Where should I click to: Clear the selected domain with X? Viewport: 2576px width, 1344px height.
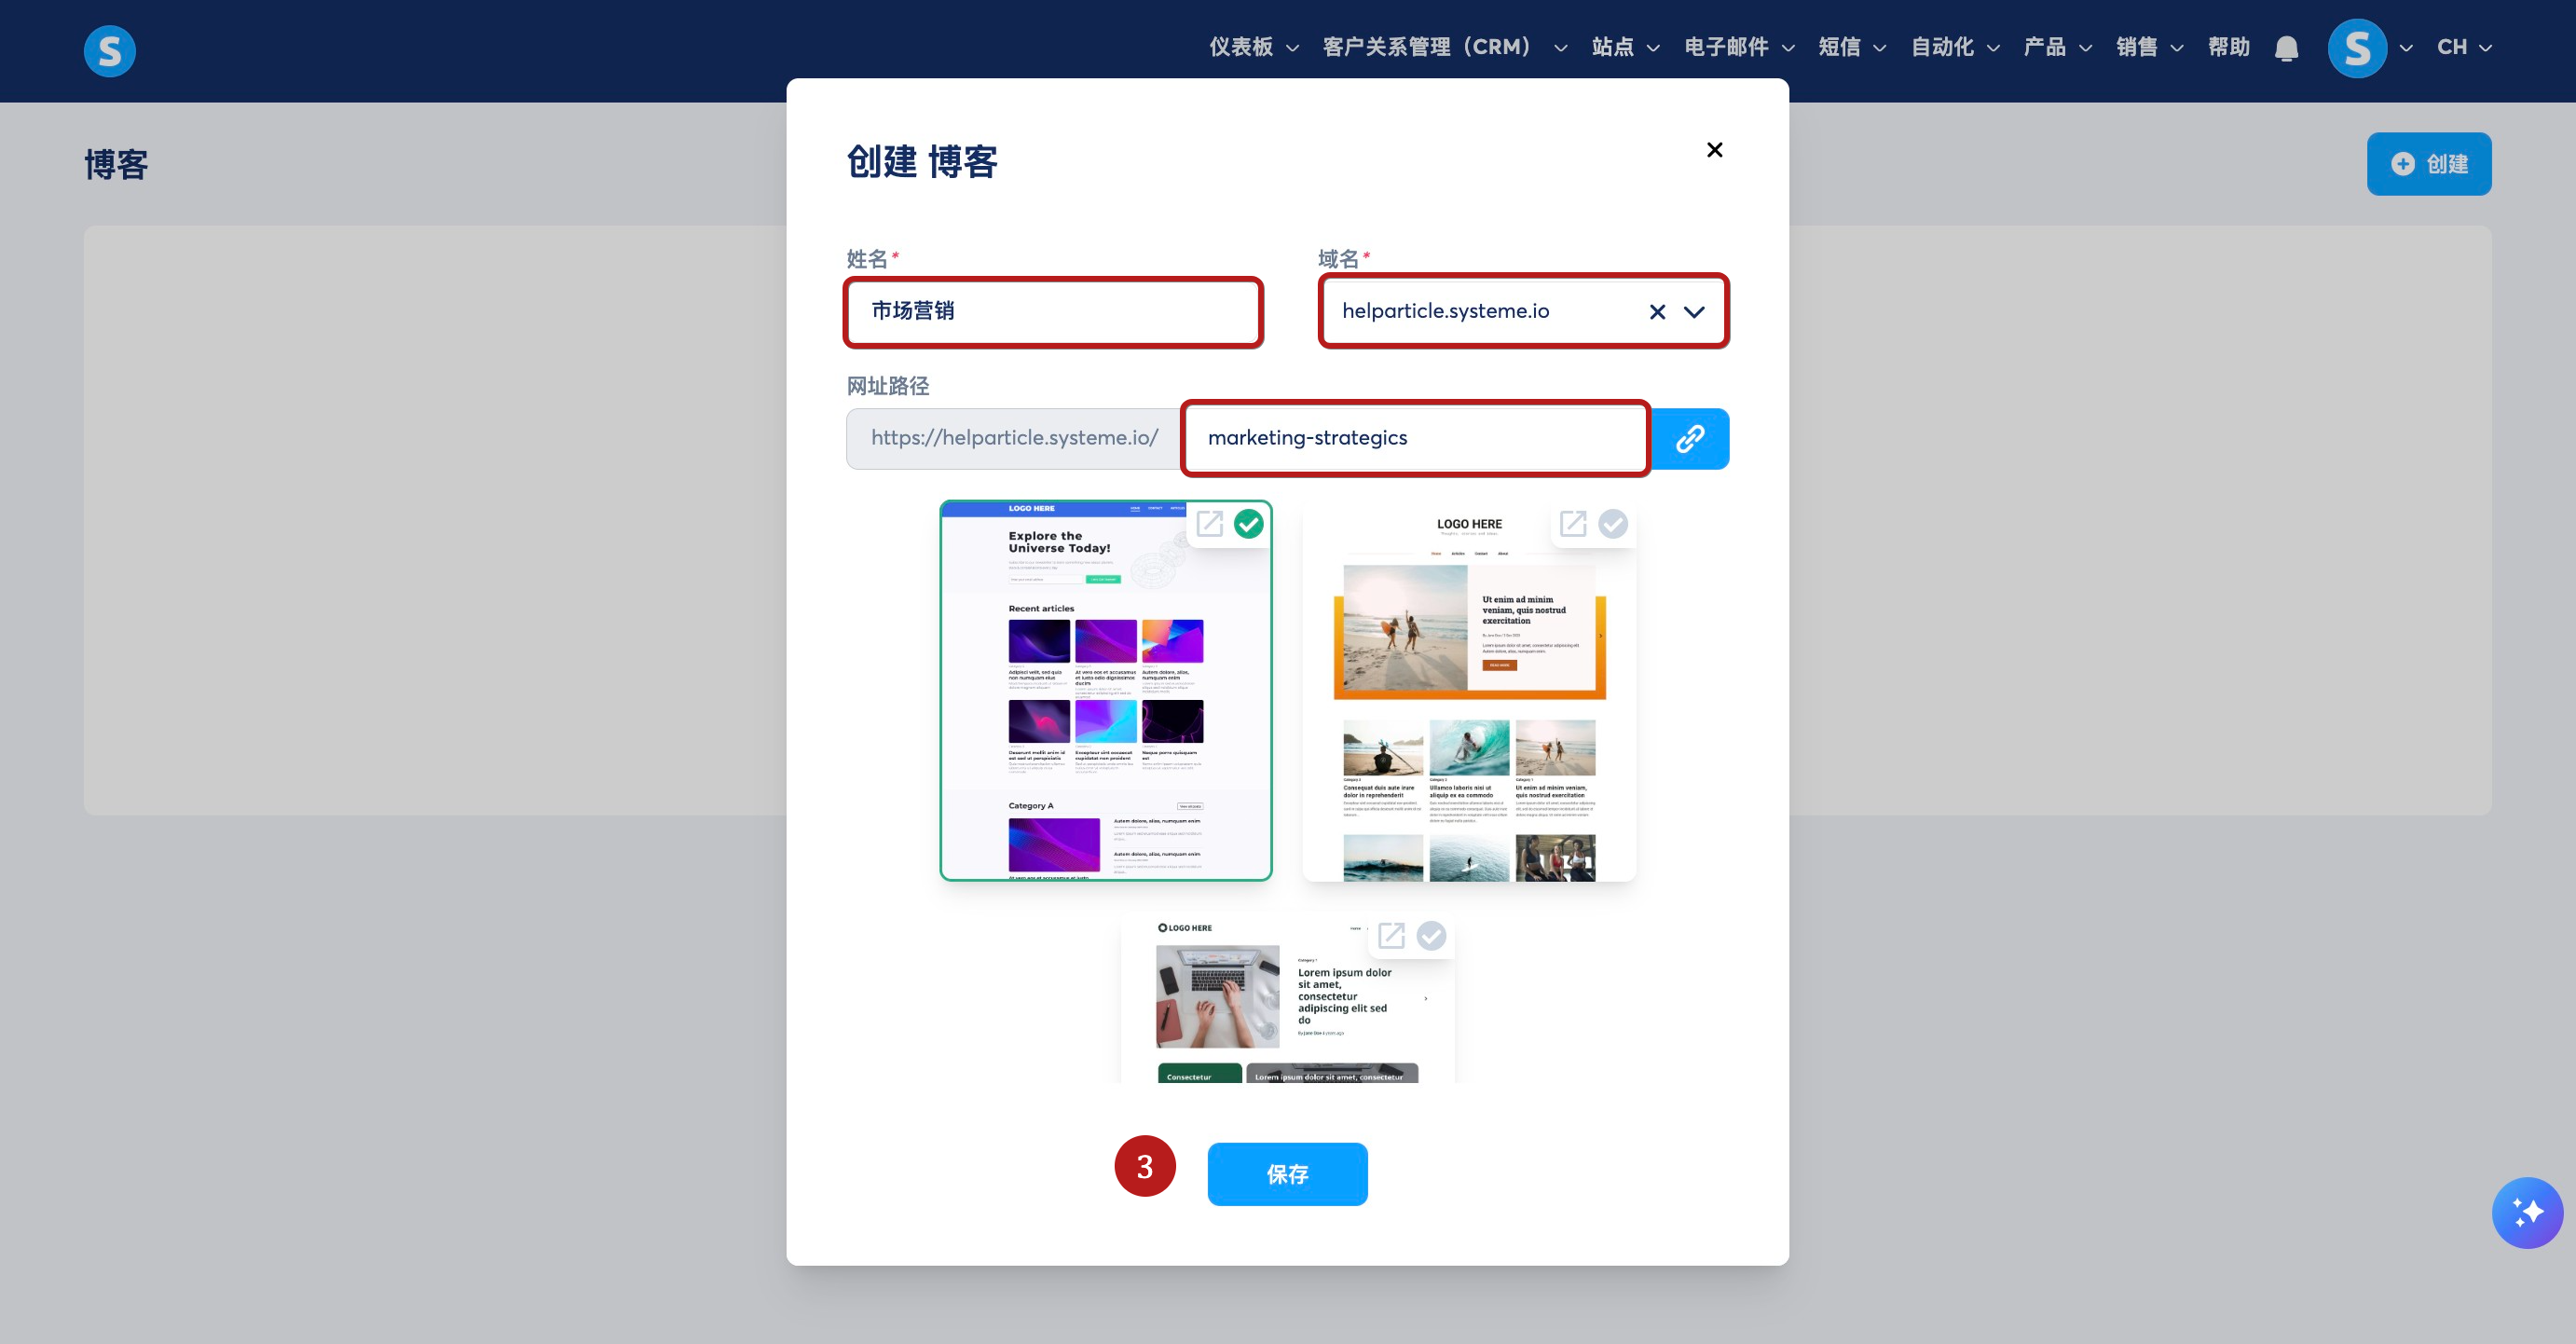tap(1657, 312)
